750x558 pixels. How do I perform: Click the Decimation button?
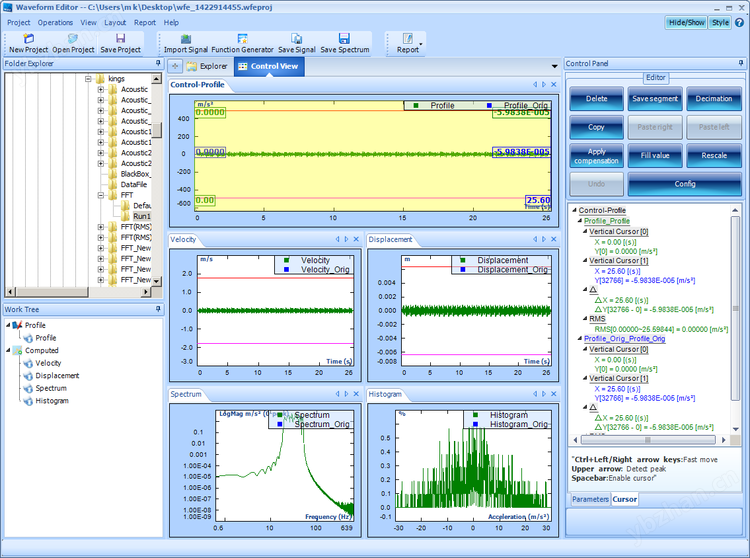pyautogui.click(x=714, y=98)
